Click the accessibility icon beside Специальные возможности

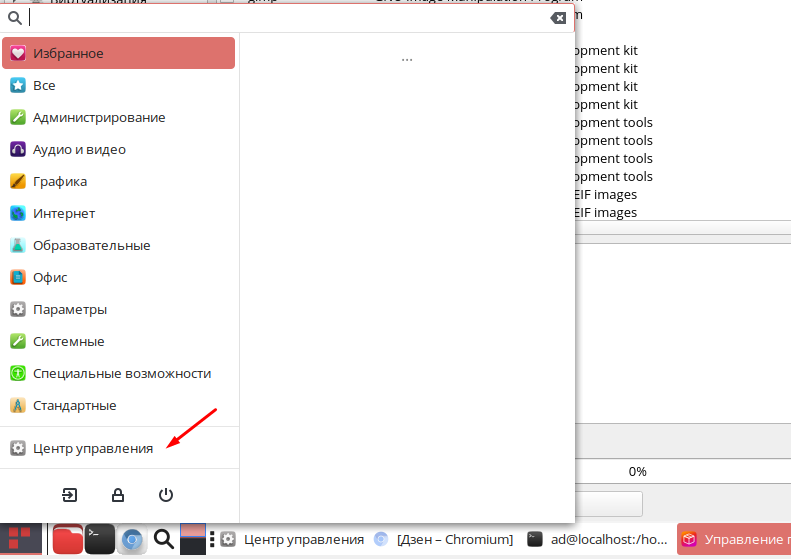coord(18,373)
